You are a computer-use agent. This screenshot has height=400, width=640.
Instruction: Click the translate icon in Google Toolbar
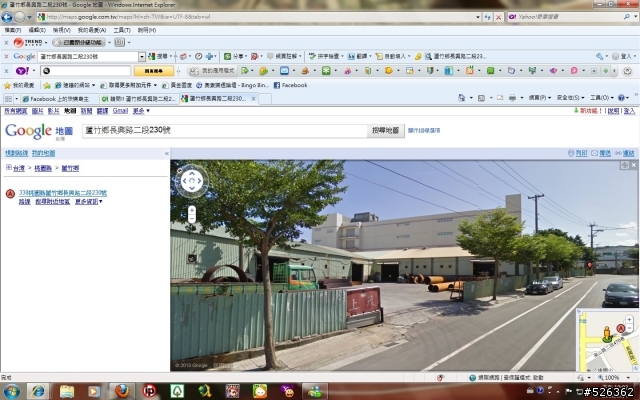coord(351,56)
